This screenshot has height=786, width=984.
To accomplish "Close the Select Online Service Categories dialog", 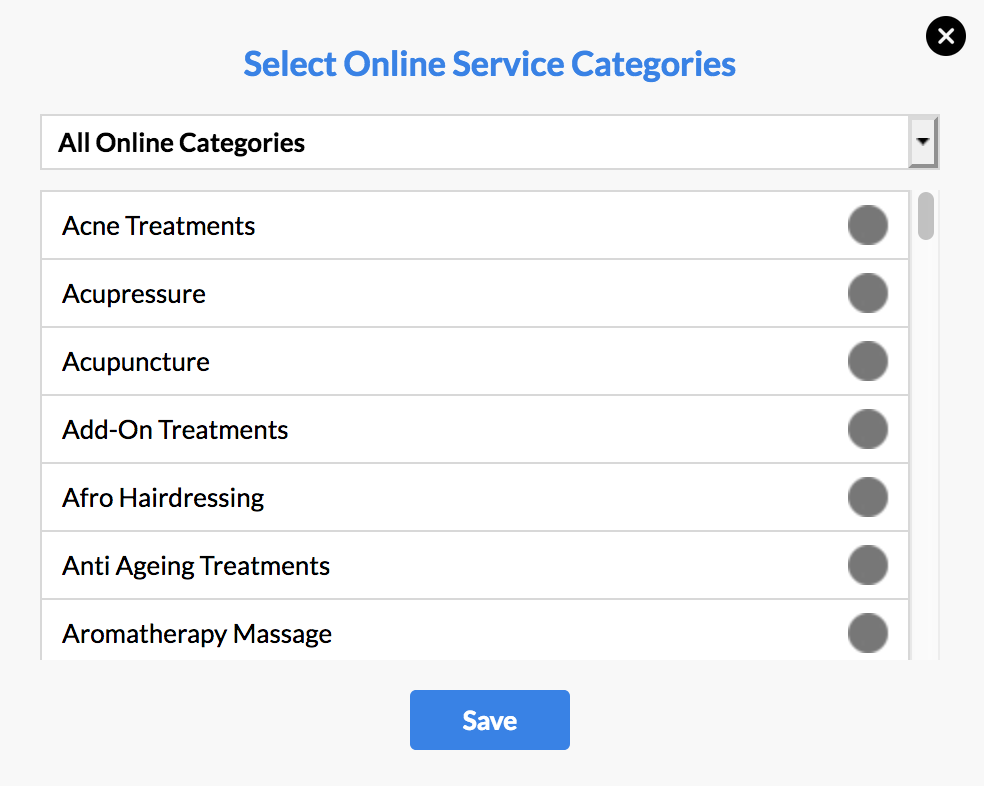I will point(945,37).
